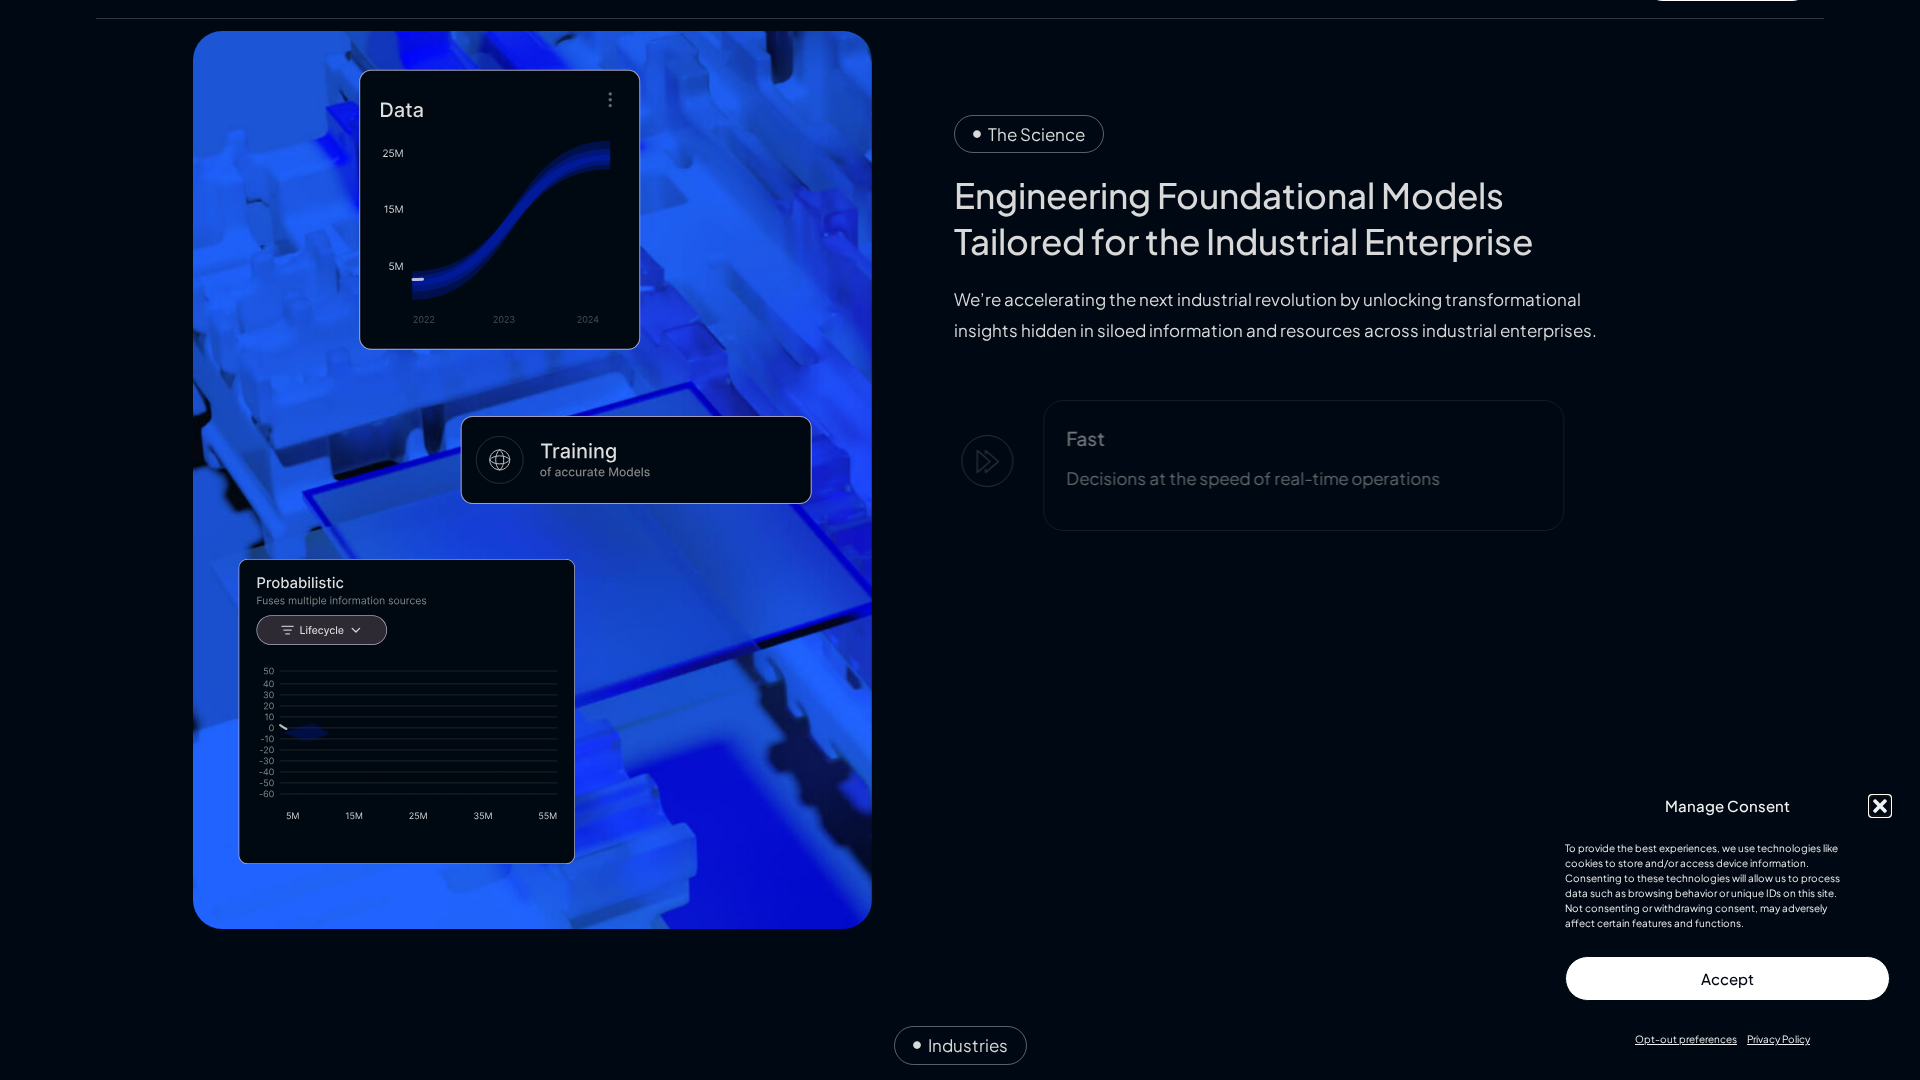Open the three-dot menu on the Data card

(610, 99)
